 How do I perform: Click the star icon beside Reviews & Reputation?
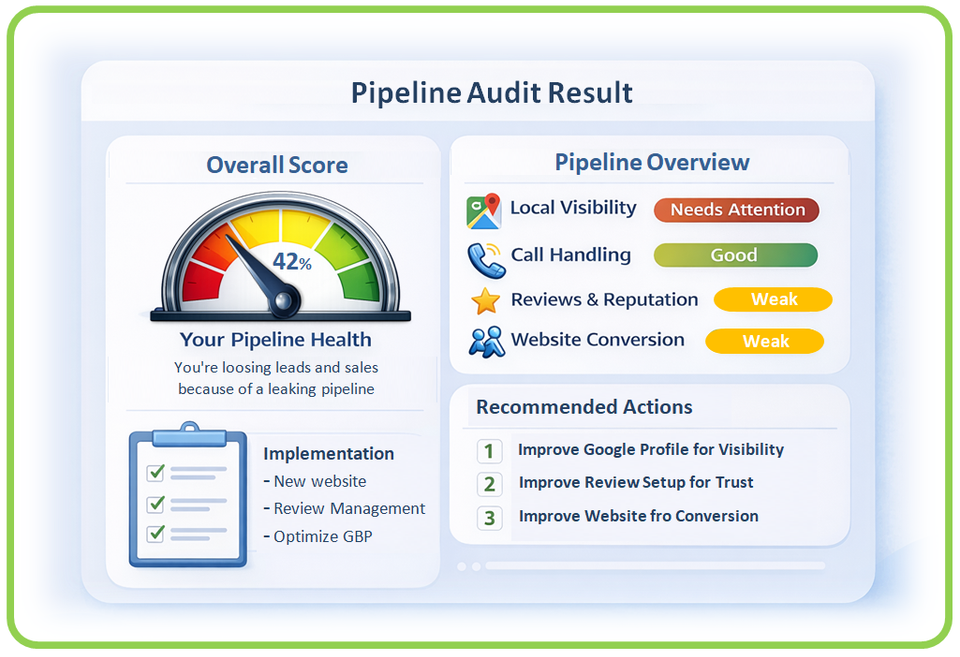[x=484, y=299]
